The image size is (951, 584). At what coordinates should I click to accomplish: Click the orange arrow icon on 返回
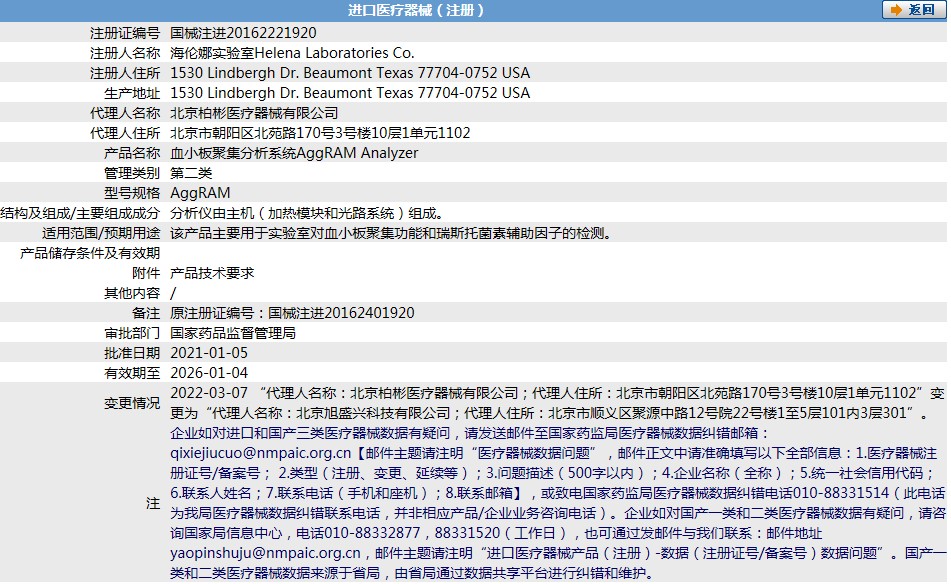[896, 10]
